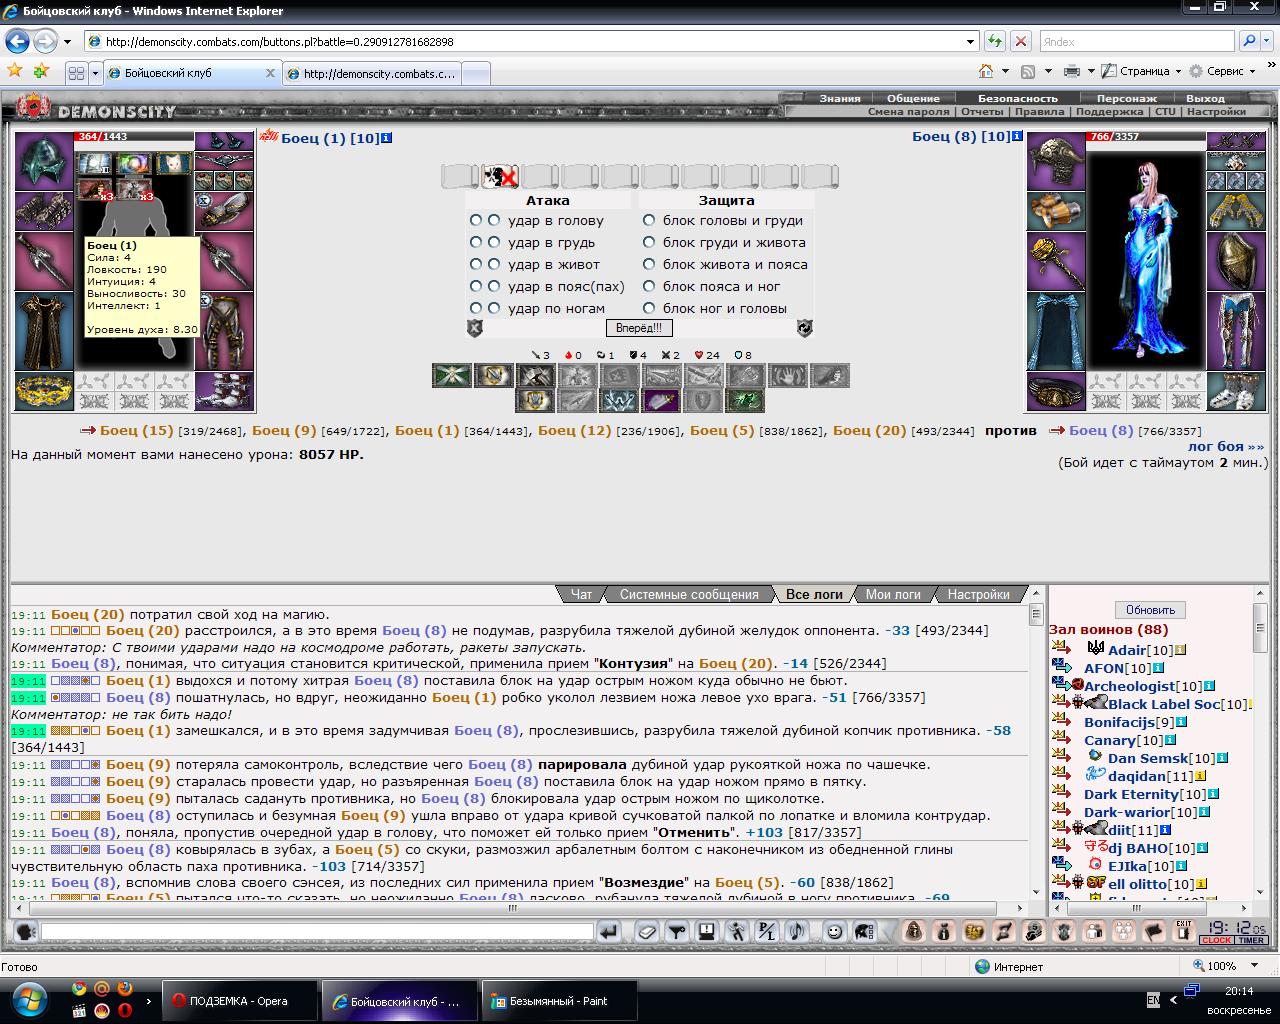Open the Знания menu
The image size is (1280, 1024).
[x=840, y=98]
